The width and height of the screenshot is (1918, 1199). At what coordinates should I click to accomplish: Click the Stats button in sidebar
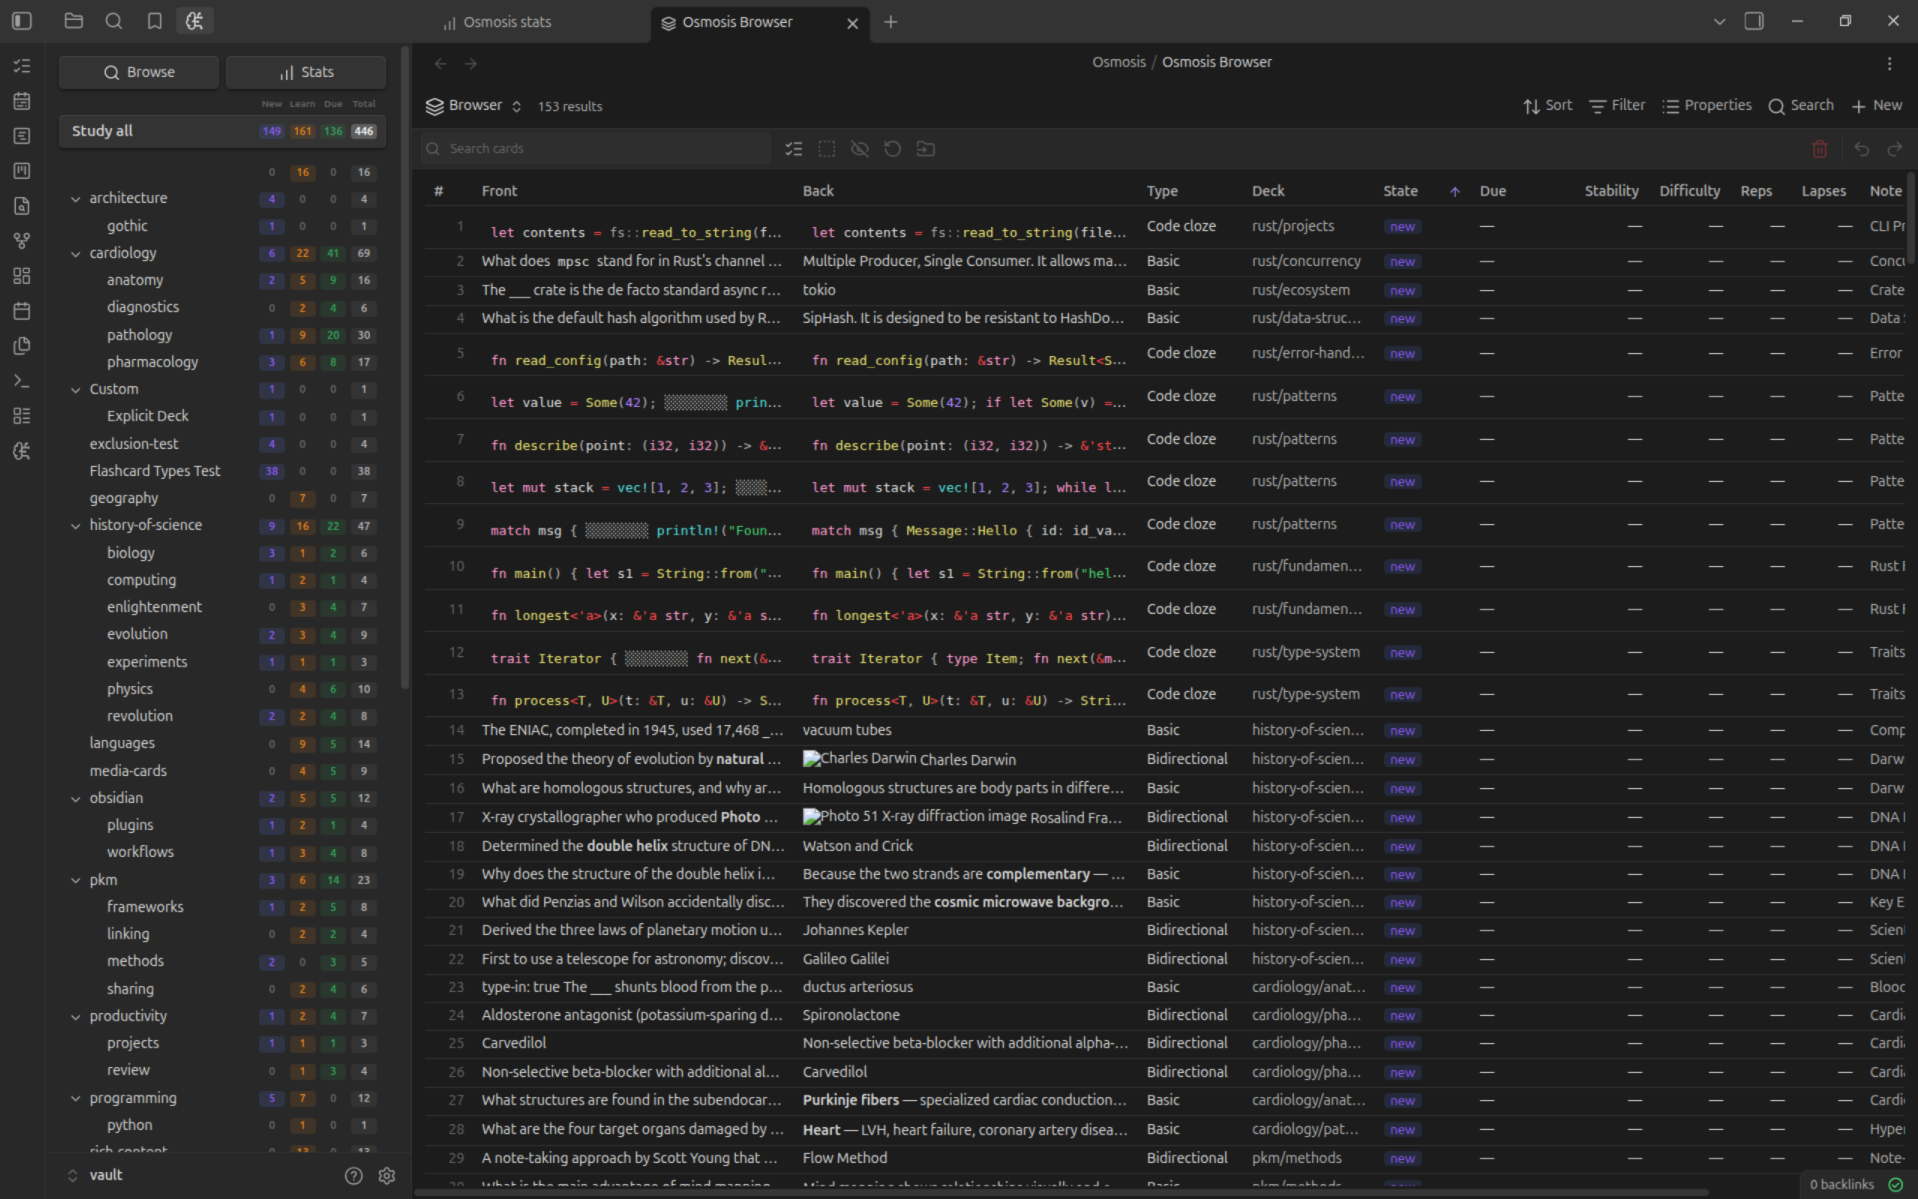point(306,72)
